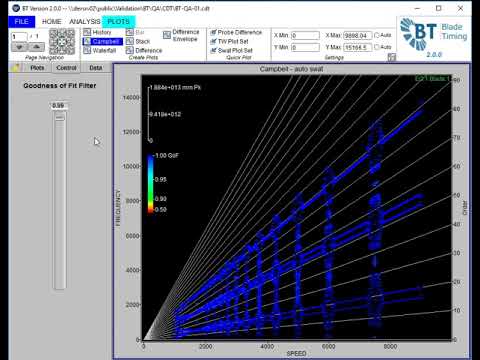This screenshot has width=480, height=360.
Task: Run Probe Difference quick plot
Action: [236, 32]
